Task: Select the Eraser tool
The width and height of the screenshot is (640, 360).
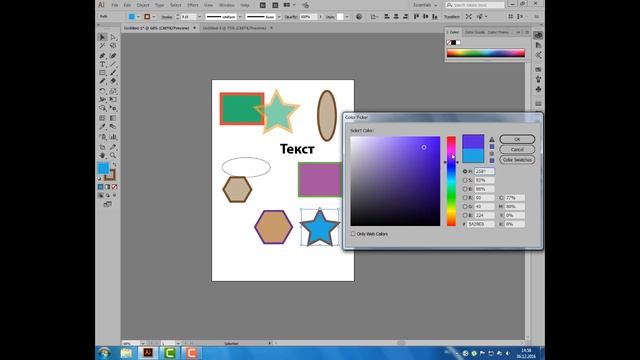Action: [x=113, y=82]
